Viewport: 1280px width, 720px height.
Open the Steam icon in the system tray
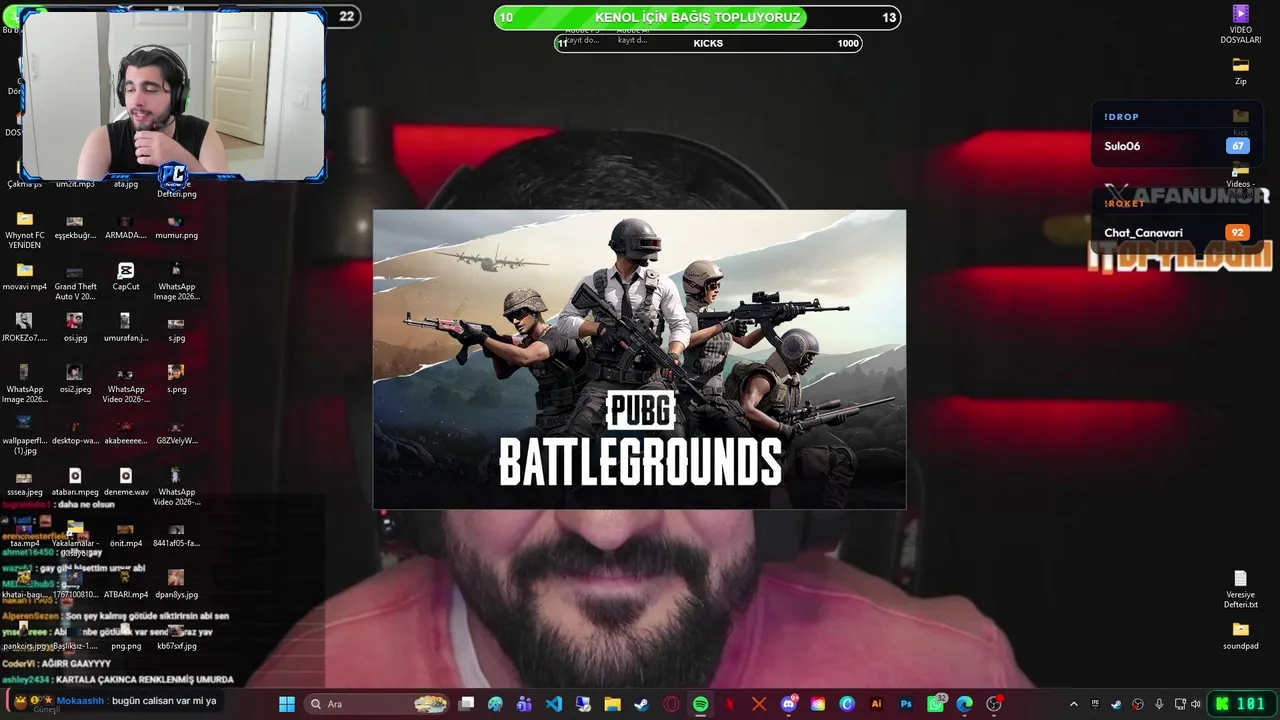1116,704
